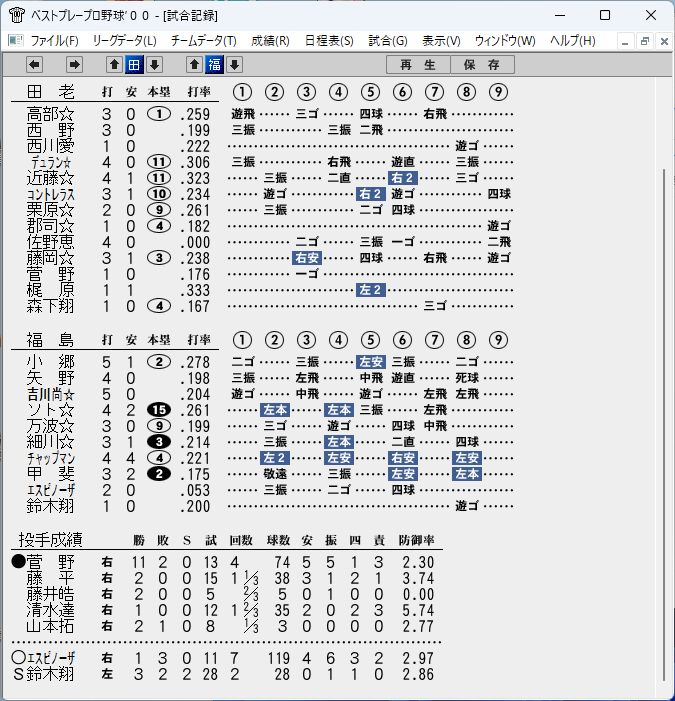Click the 保存 save button

tap(482, 65)
